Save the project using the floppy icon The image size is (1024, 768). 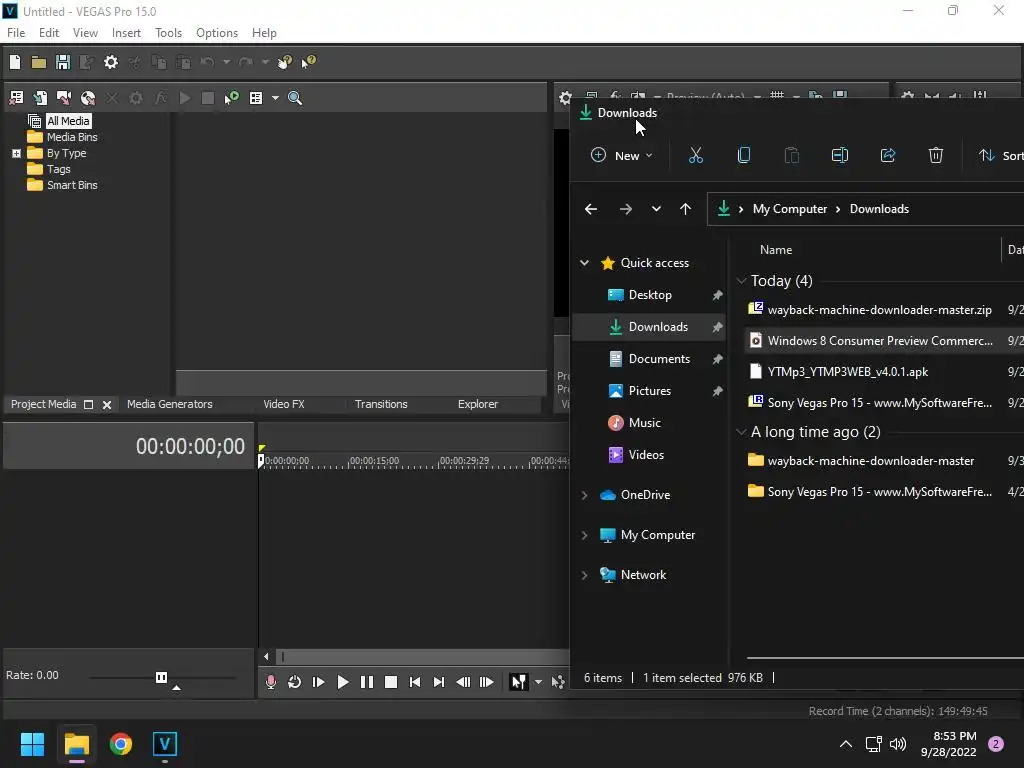pyautogui.click(x=63, y=62)
